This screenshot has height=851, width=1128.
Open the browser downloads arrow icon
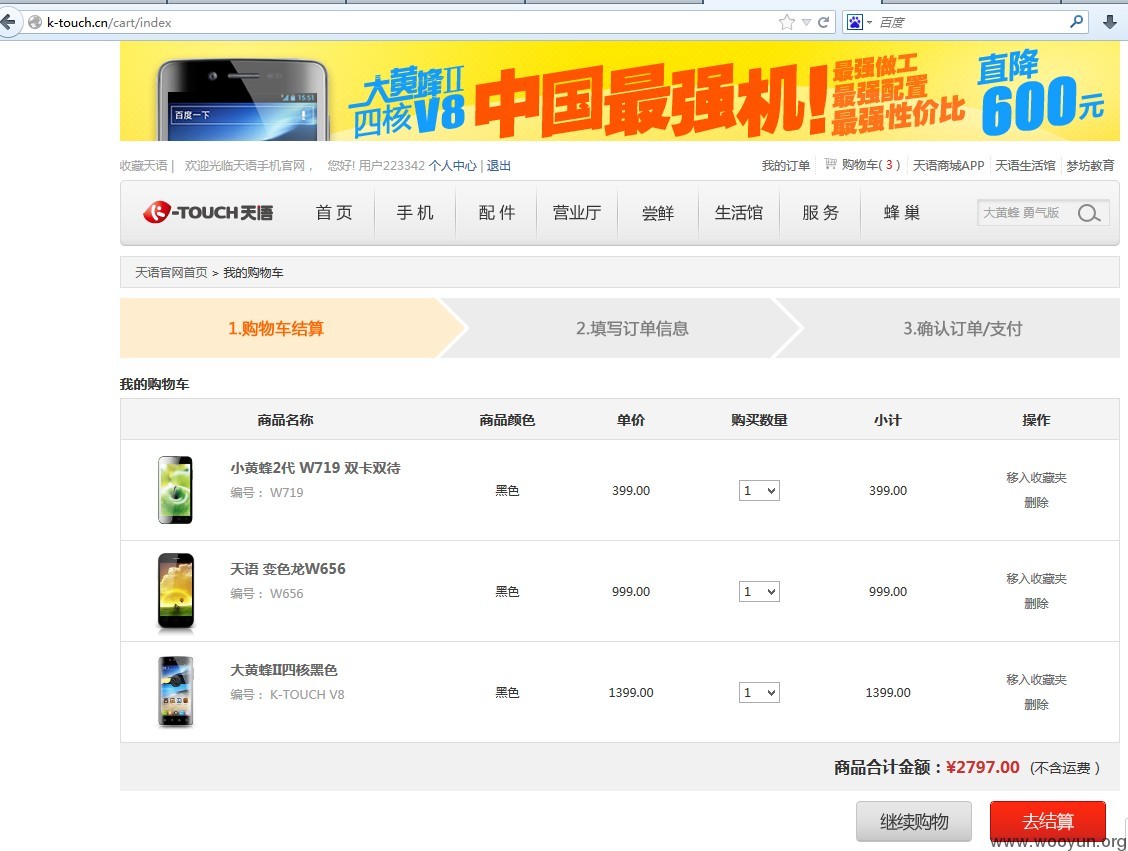(1110, 22)
